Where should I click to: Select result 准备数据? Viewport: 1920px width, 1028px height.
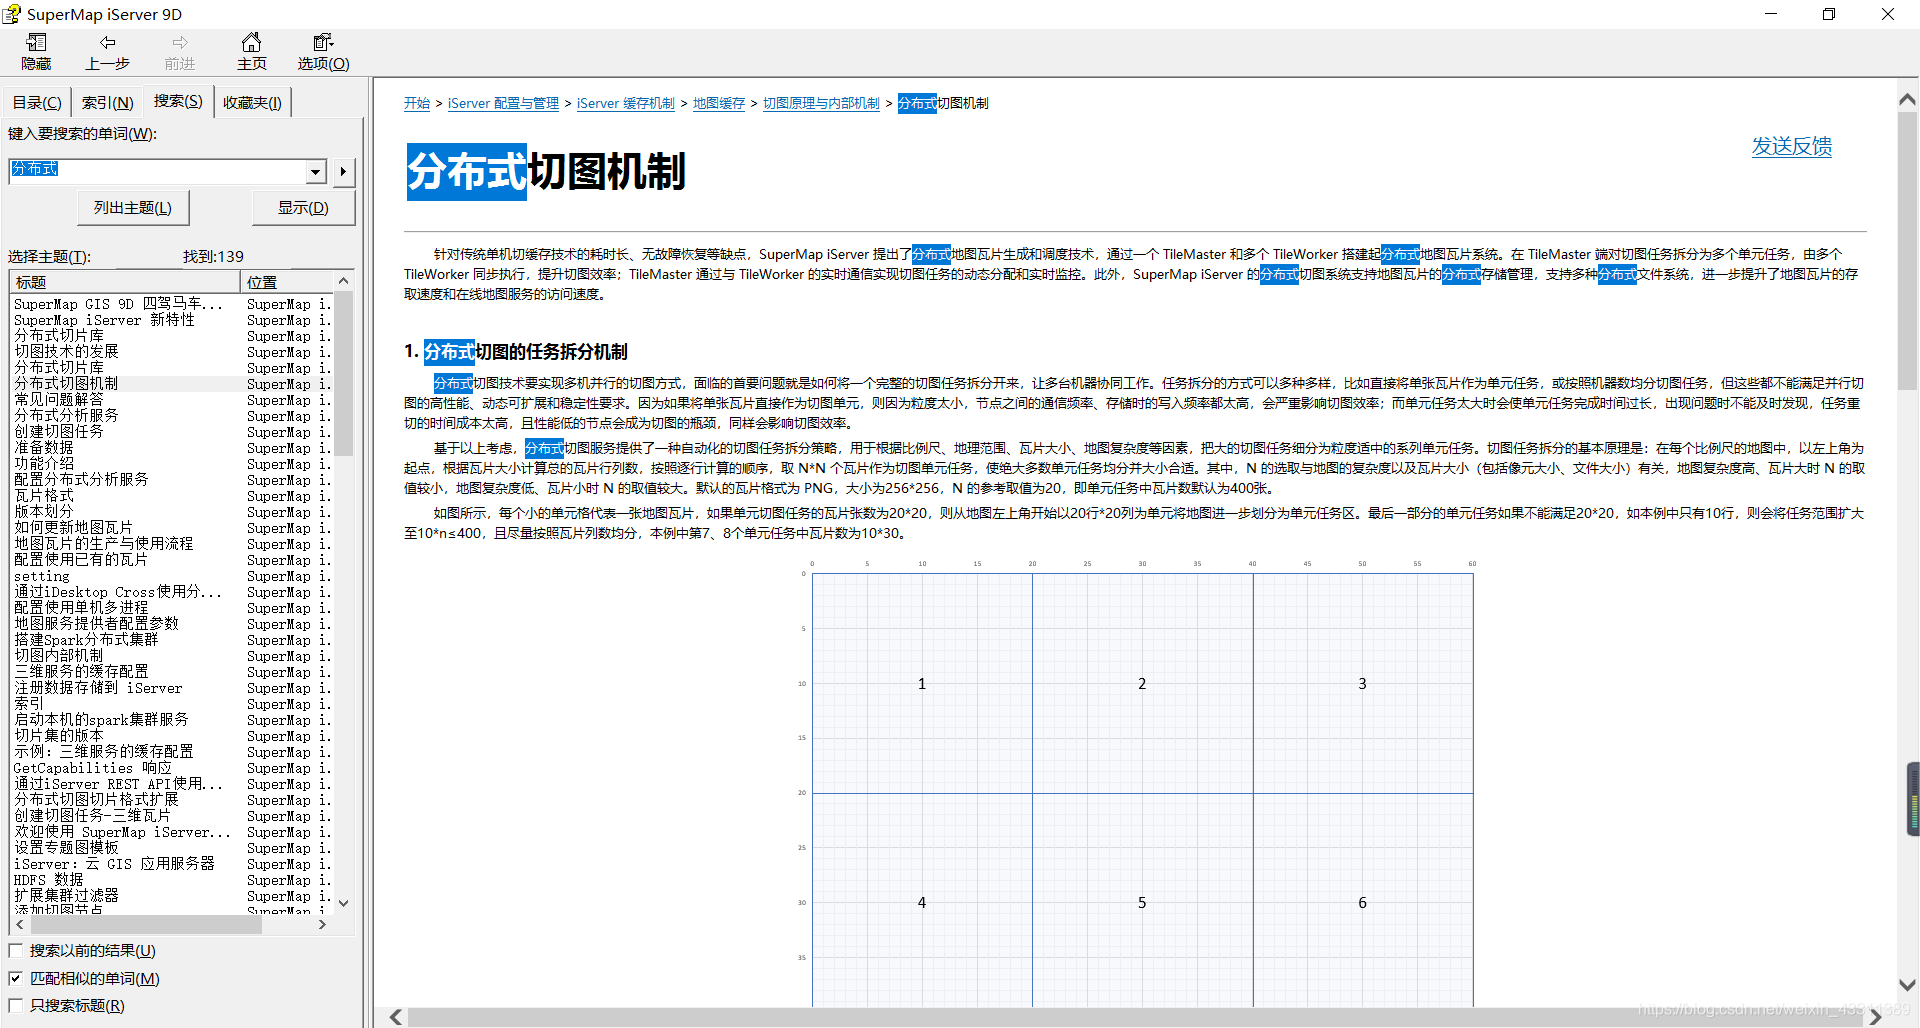[x=44, y=448]
